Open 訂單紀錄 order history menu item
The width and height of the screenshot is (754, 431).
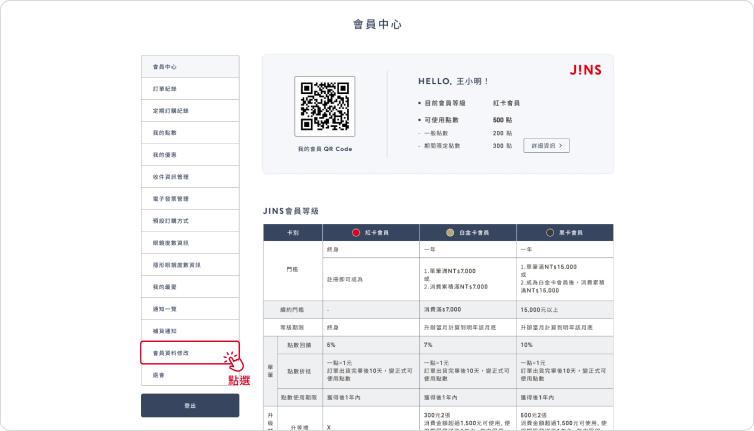190,89
